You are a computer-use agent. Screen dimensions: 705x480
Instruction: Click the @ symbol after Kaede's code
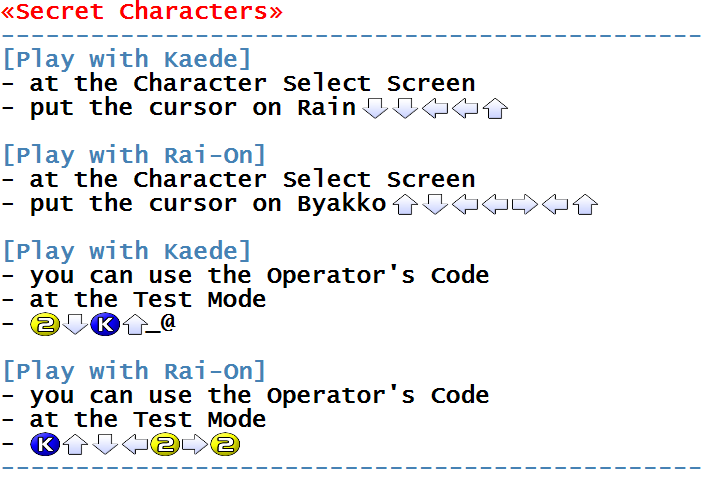tap(168, 322)
